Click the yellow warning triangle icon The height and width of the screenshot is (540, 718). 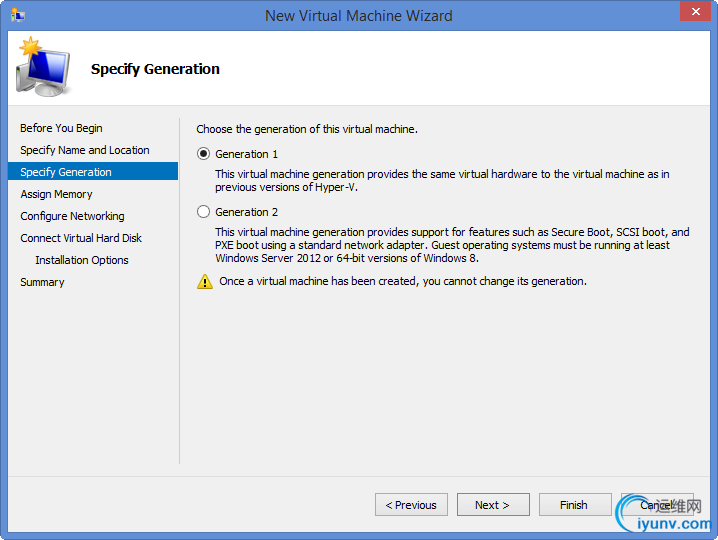pyautogui.click(x=205, y=281)
